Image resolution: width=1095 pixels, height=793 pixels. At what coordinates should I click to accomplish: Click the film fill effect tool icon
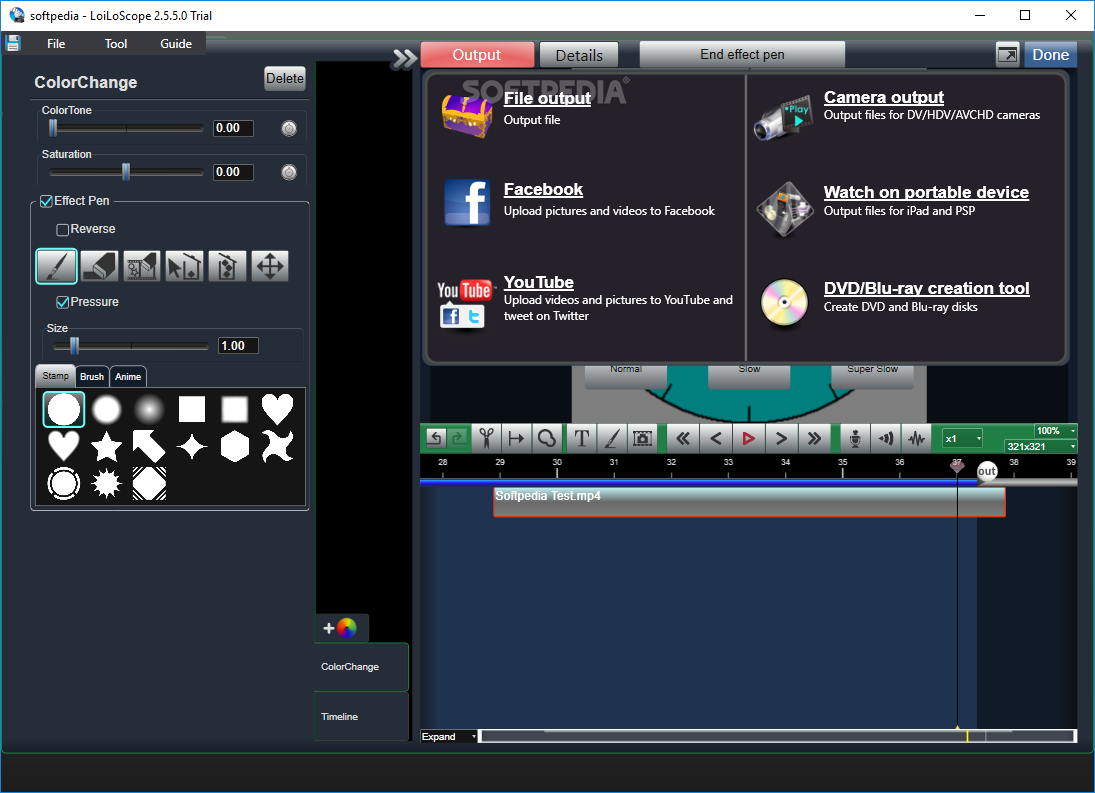point(142,266)
